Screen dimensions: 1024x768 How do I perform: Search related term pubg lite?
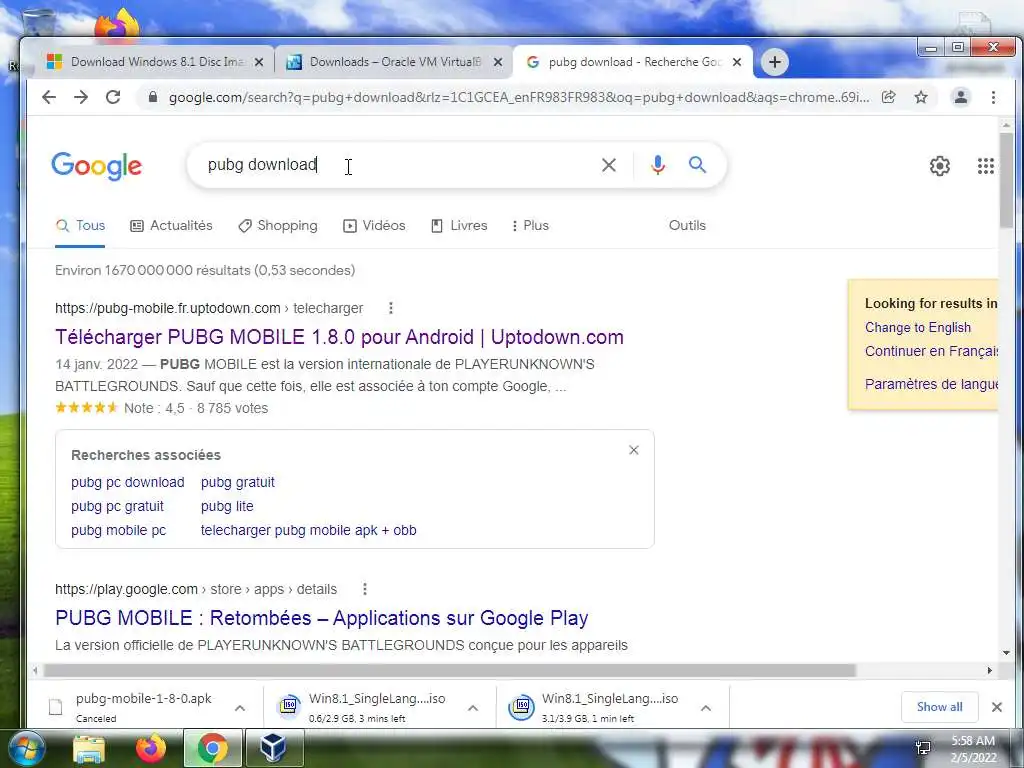(x=227, y=506)
